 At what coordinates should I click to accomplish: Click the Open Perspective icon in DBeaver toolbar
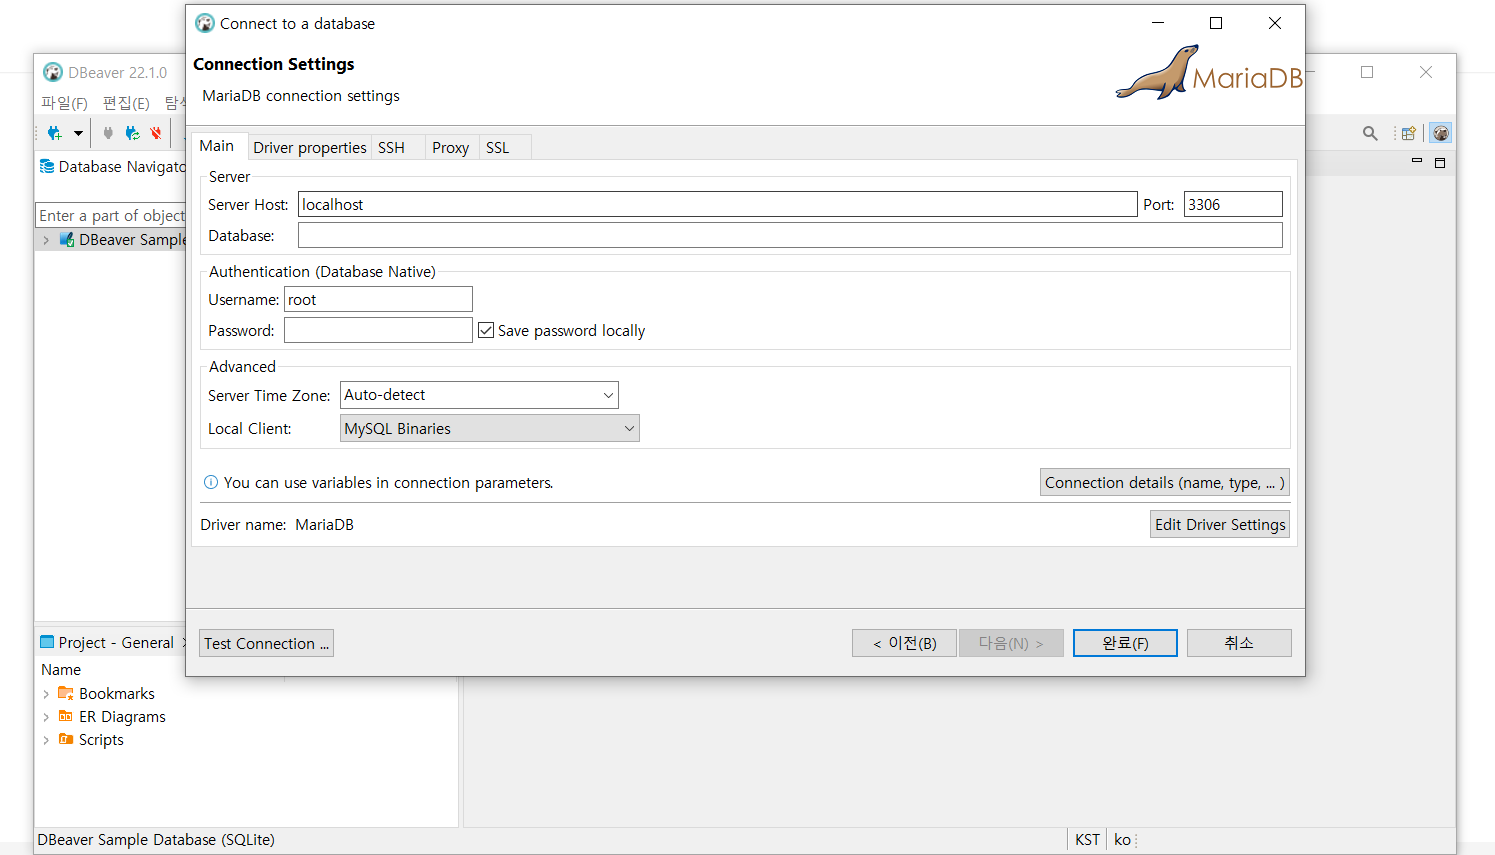tap(1408, 133)
